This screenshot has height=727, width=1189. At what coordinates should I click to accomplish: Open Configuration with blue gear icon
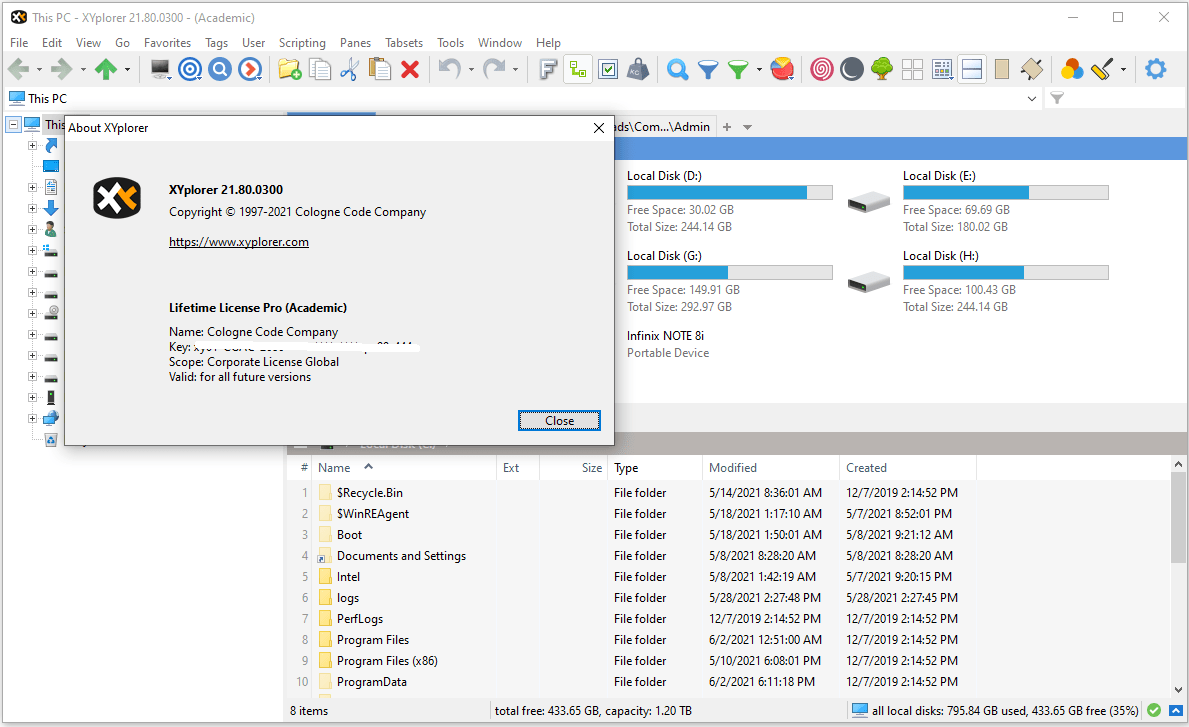point(1156,70)
